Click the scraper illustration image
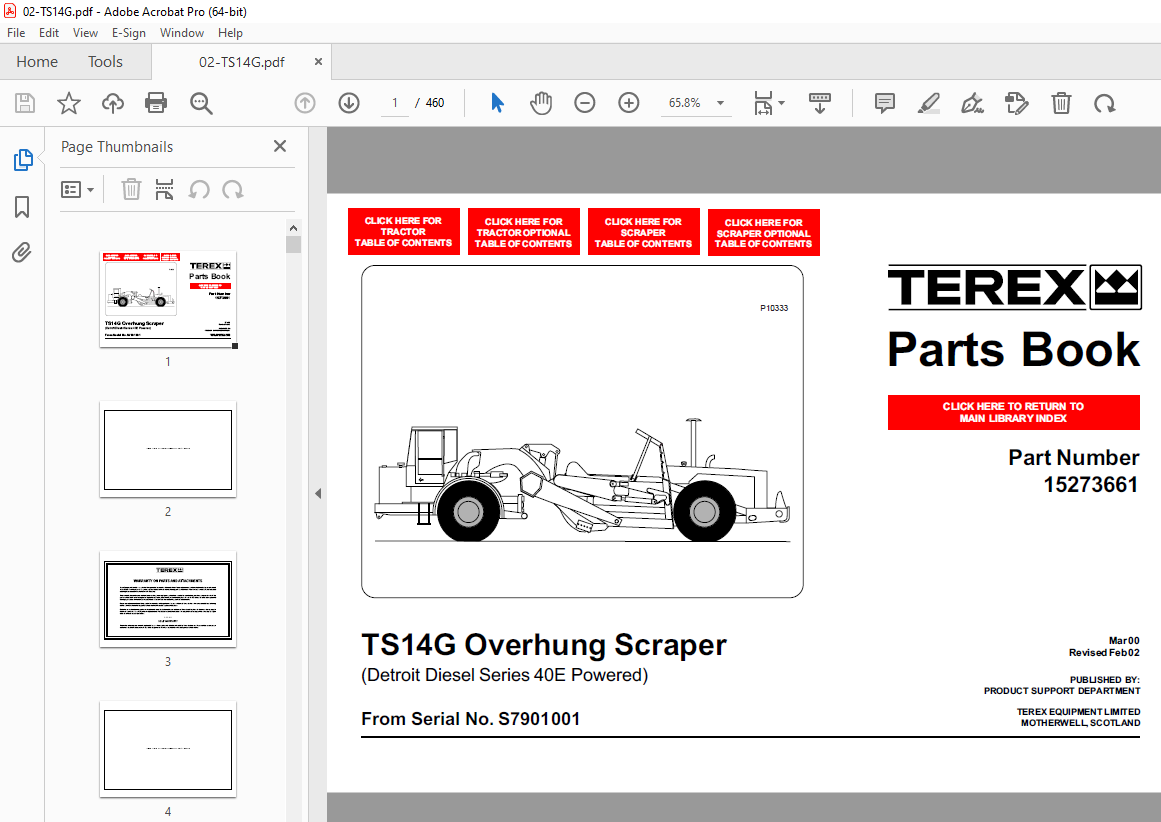Image resolution: width=1161 pixels, height=822 pixels. click(x=582, y=432)
